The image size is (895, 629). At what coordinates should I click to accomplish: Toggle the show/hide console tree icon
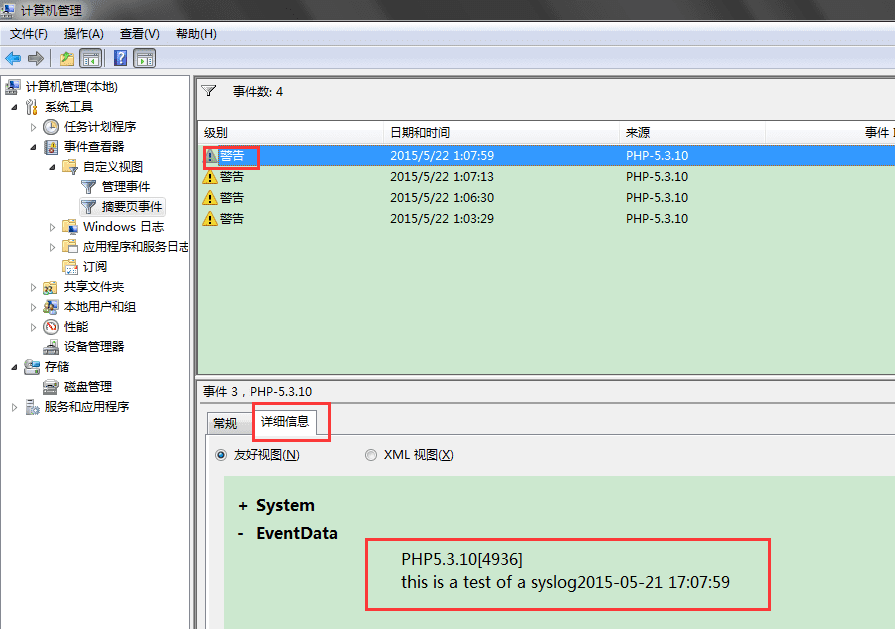(x=90, y=58)
